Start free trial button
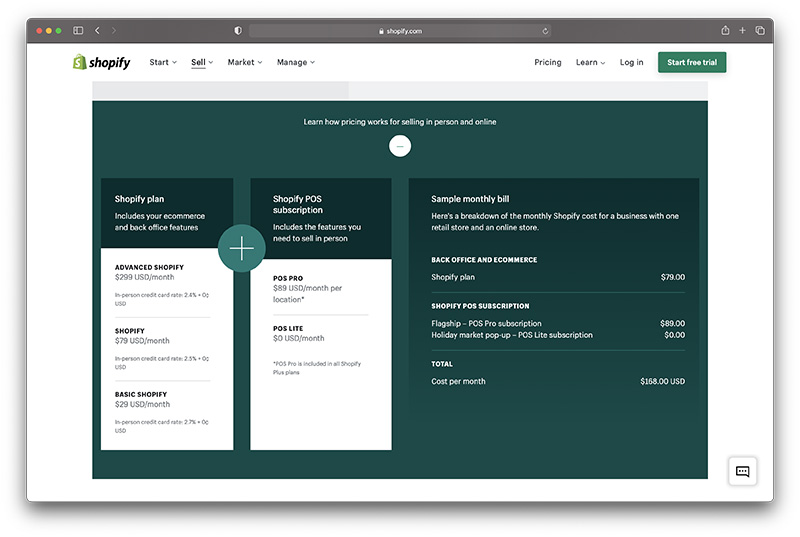The height and width of the screenshot is (537, 800). pyautogui.click(x=692, y=62)
